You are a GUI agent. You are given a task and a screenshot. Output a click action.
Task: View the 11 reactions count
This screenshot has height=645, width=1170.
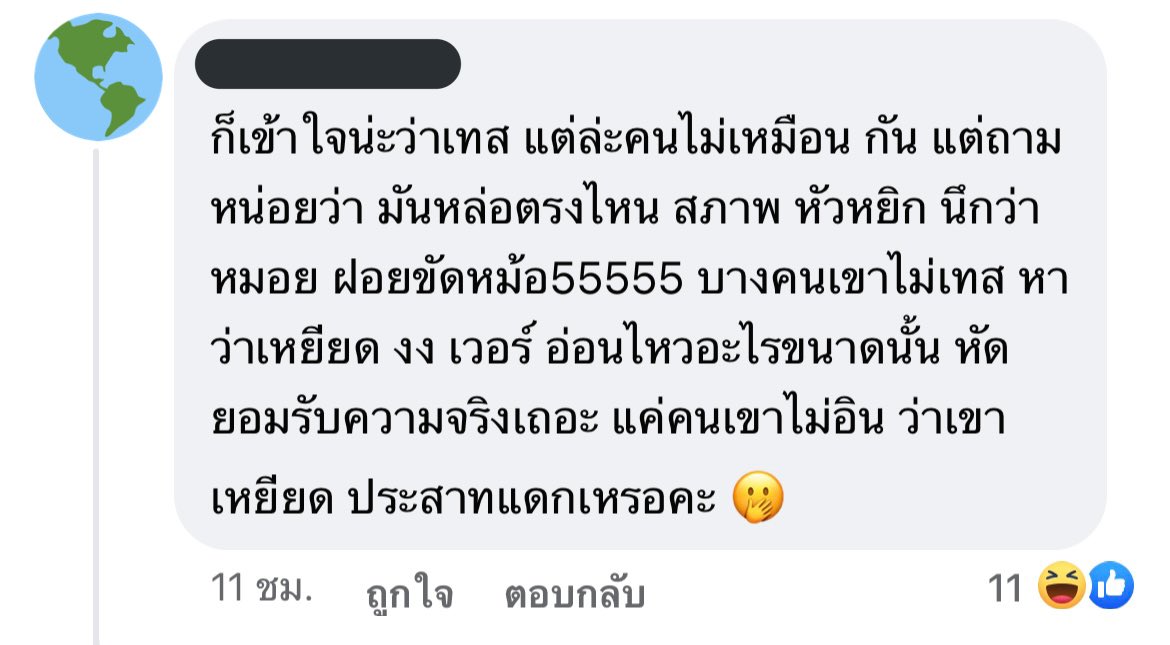pyautogui.click(x=1004, y=588)
